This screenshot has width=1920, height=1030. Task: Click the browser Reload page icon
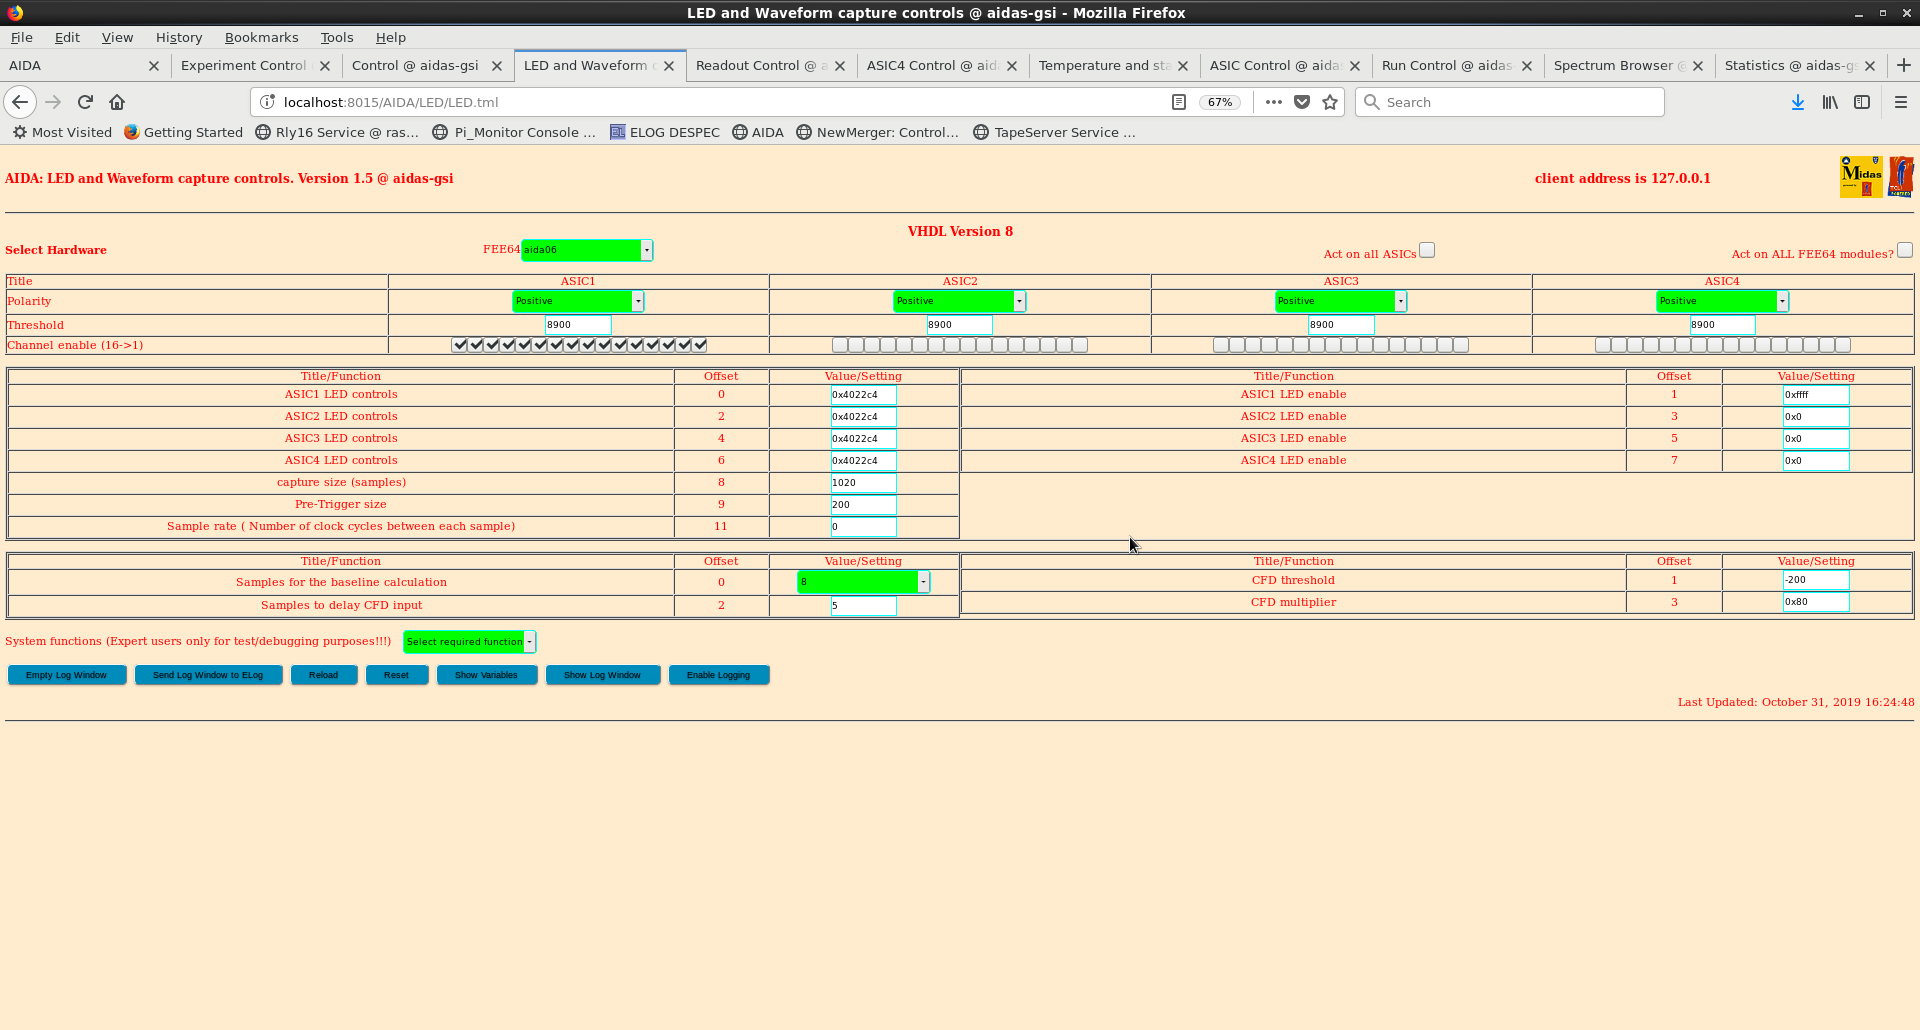coord(85,102)
